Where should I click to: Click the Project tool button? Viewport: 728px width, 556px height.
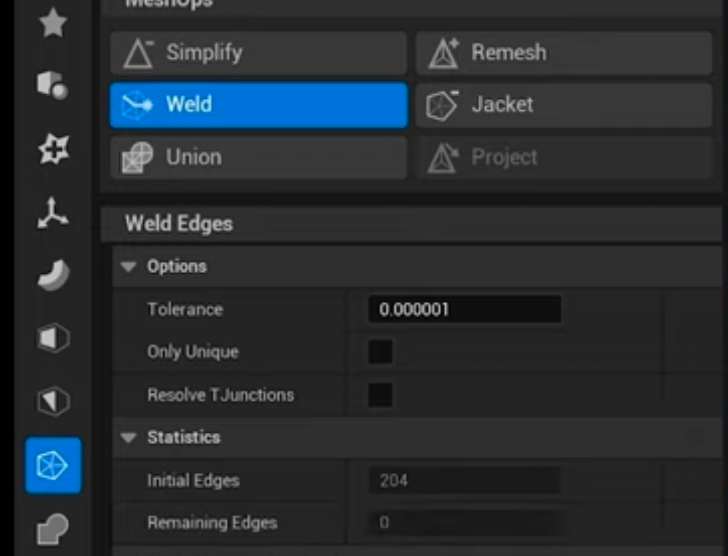565,158
